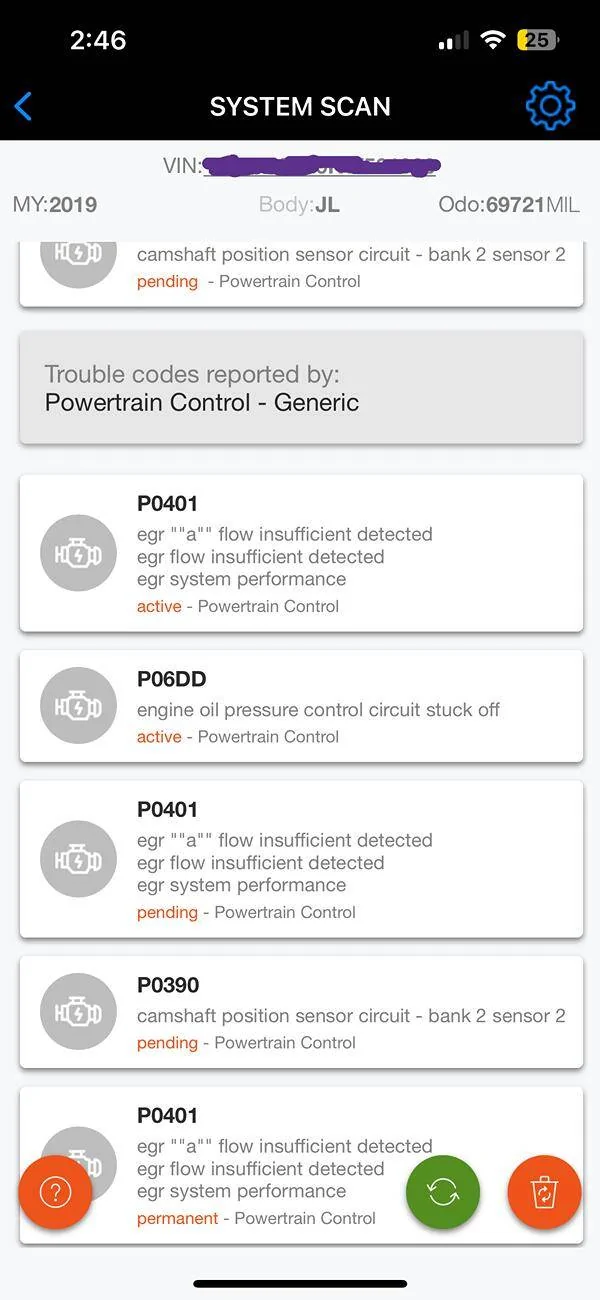Tap engine icon beside P06DD code
600x1300 pixels.
click(x=78, y=706)
